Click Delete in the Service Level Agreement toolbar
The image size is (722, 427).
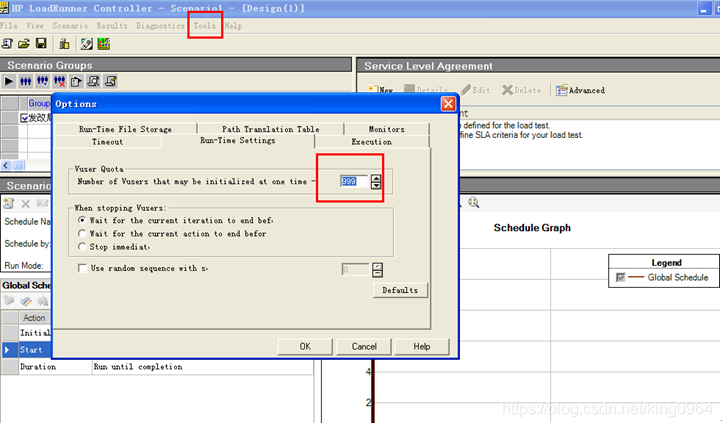[x=522, y=90]
